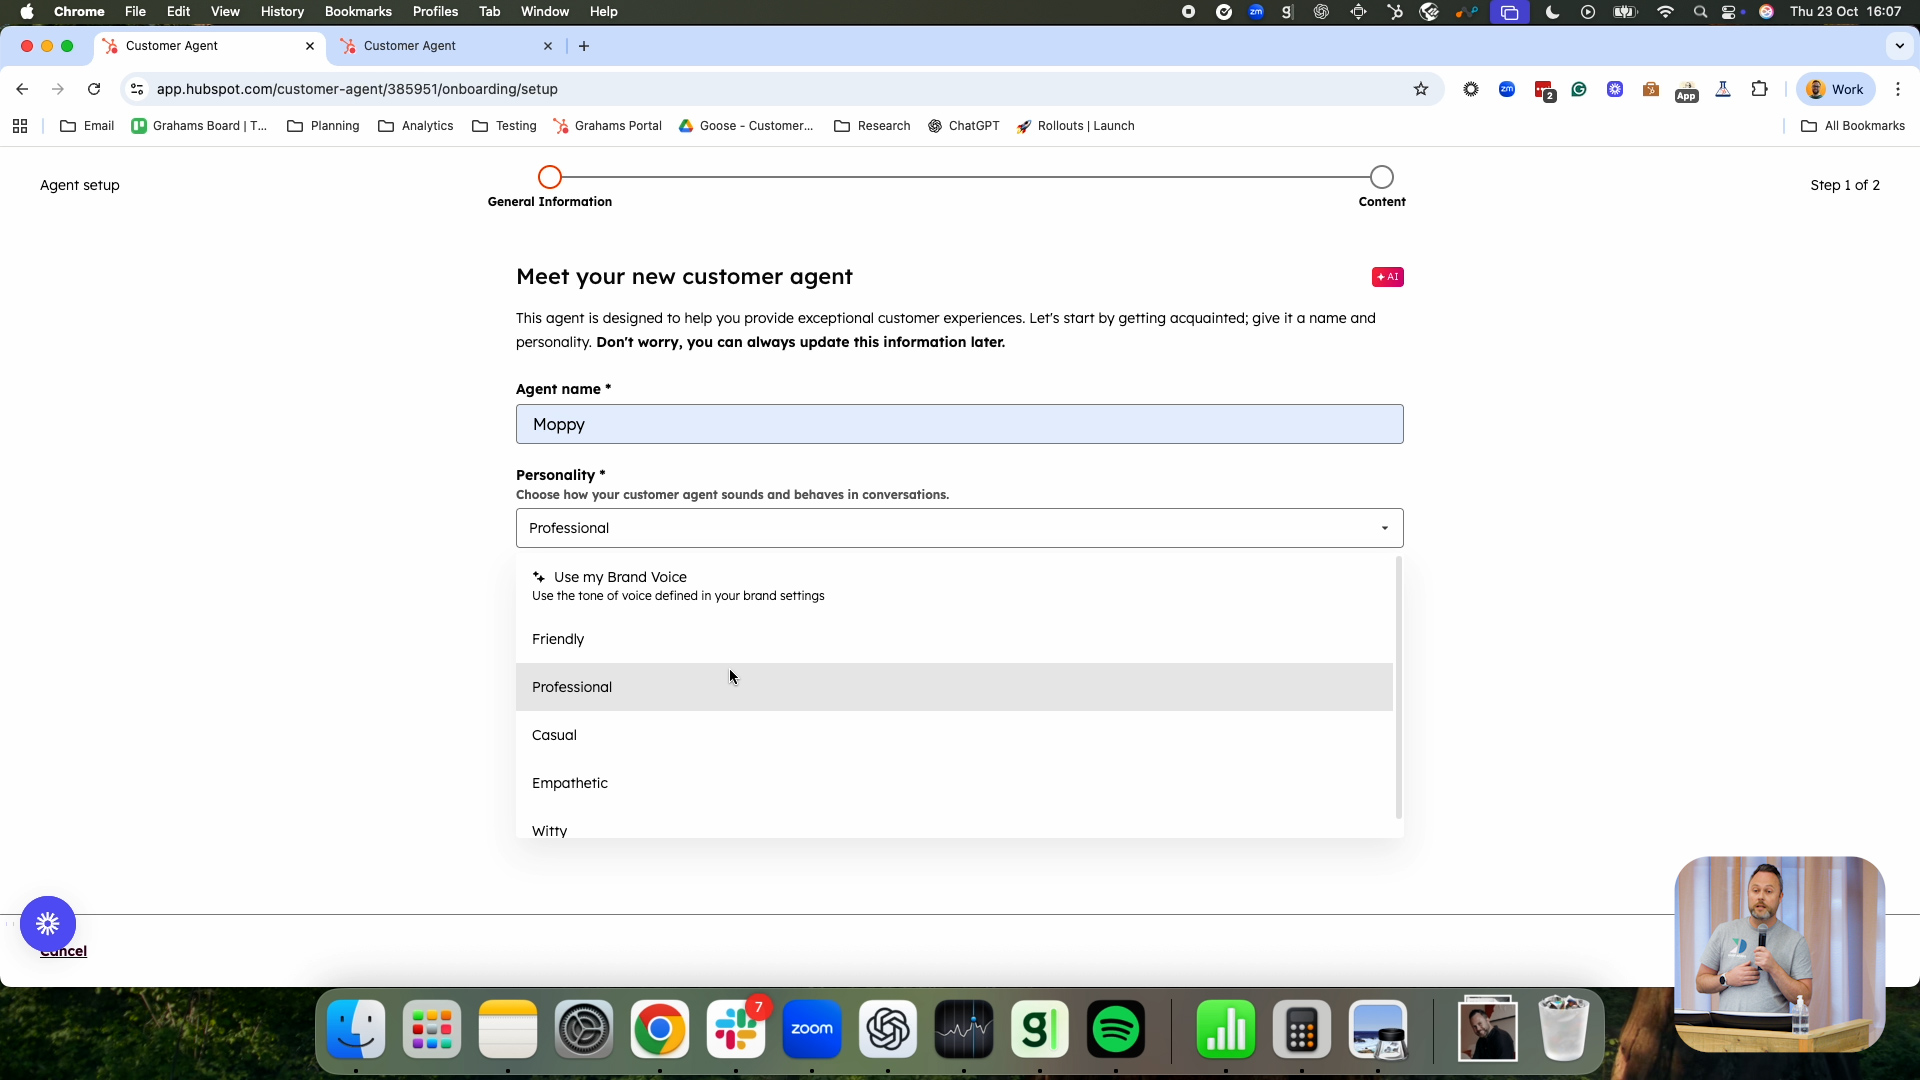Click the AI badge next to the heading
The image size is (1920, 1080).
[1388, 277]
